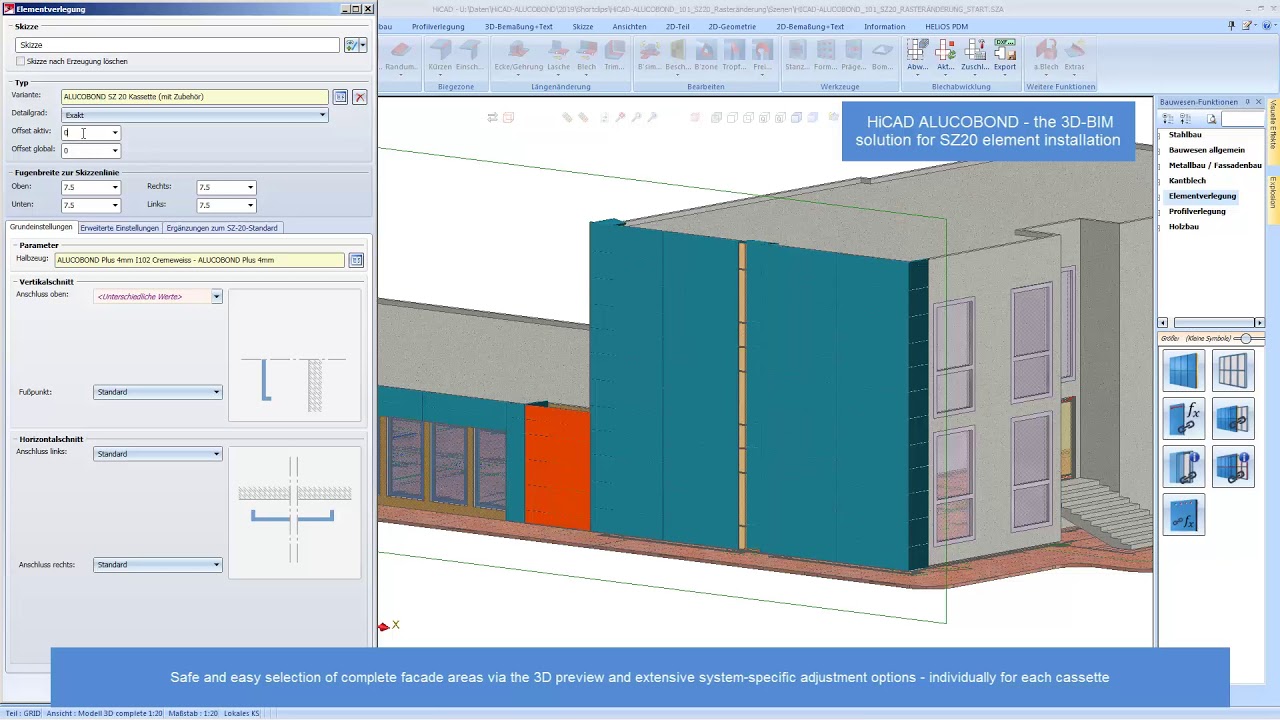Image resolution: width=1280 pixels, height=720 pixels.
Task: Open the Explosion side tab
Action: [1273, 193]
